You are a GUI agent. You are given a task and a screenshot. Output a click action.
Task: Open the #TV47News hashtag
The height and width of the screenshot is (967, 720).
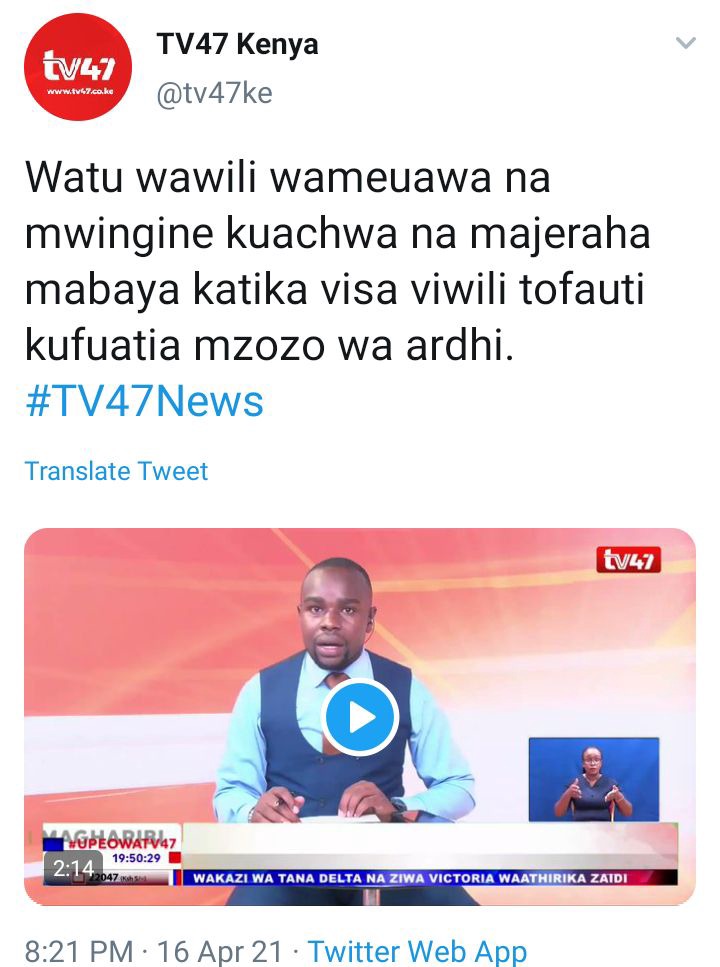point(144,401)
